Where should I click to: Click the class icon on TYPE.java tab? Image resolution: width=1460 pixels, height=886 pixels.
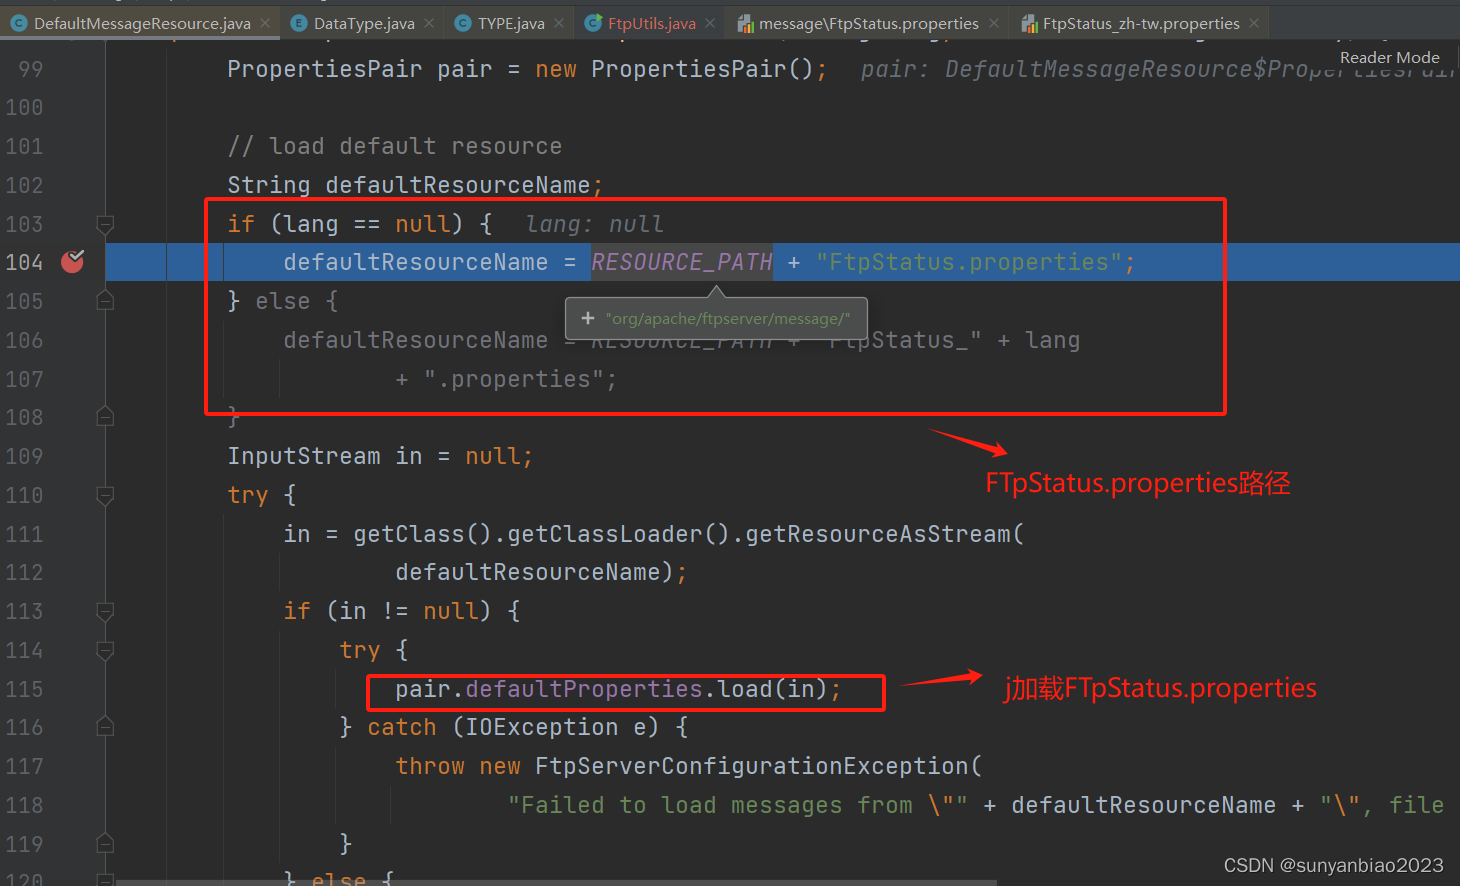[x=462, y=21]
